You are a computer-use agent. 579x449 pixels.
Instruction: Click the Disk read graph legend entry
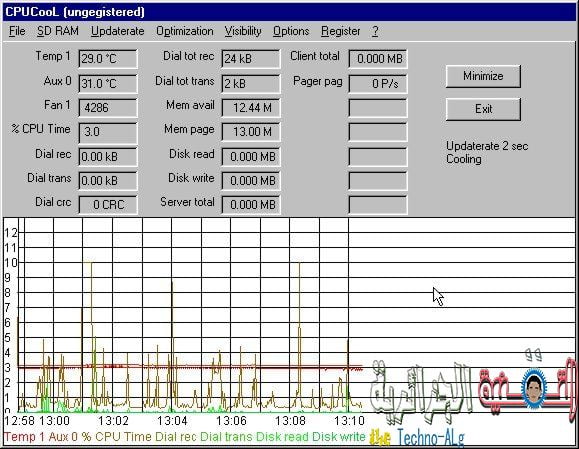282,437
